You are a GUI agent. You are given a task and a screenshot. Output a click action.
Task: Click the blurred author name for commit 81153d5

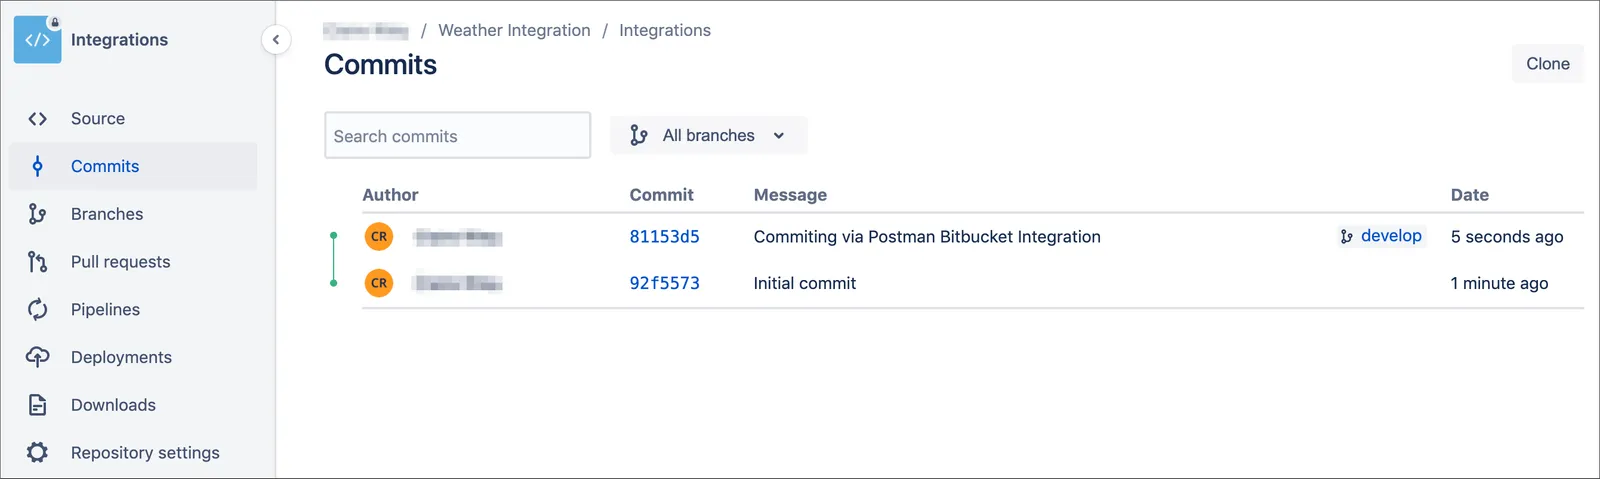tap(459, 237)
